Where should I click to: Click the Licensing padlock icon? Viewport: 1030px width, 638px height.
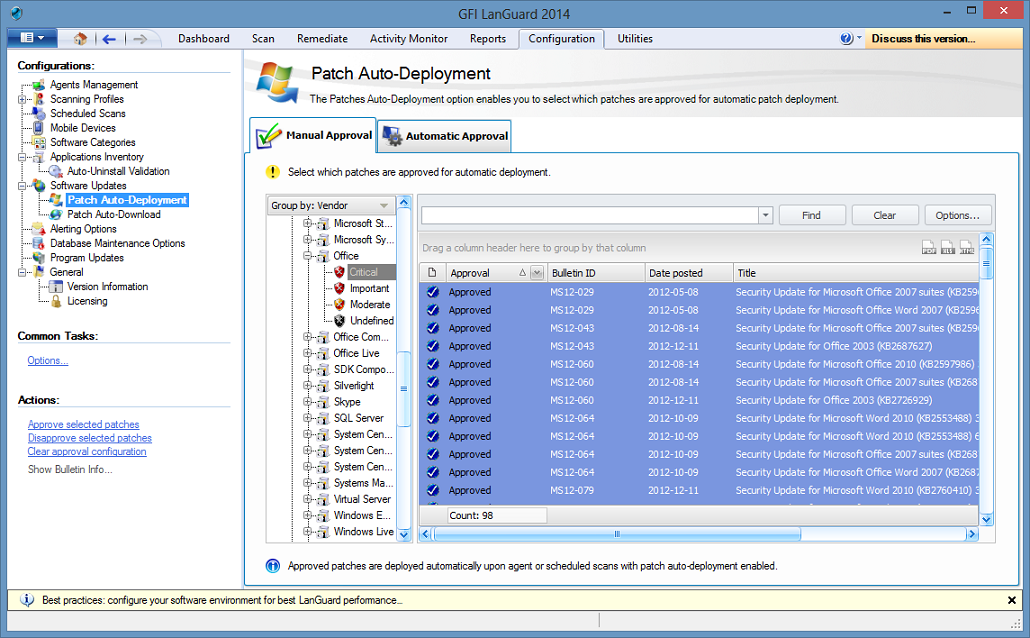(56, 302)
